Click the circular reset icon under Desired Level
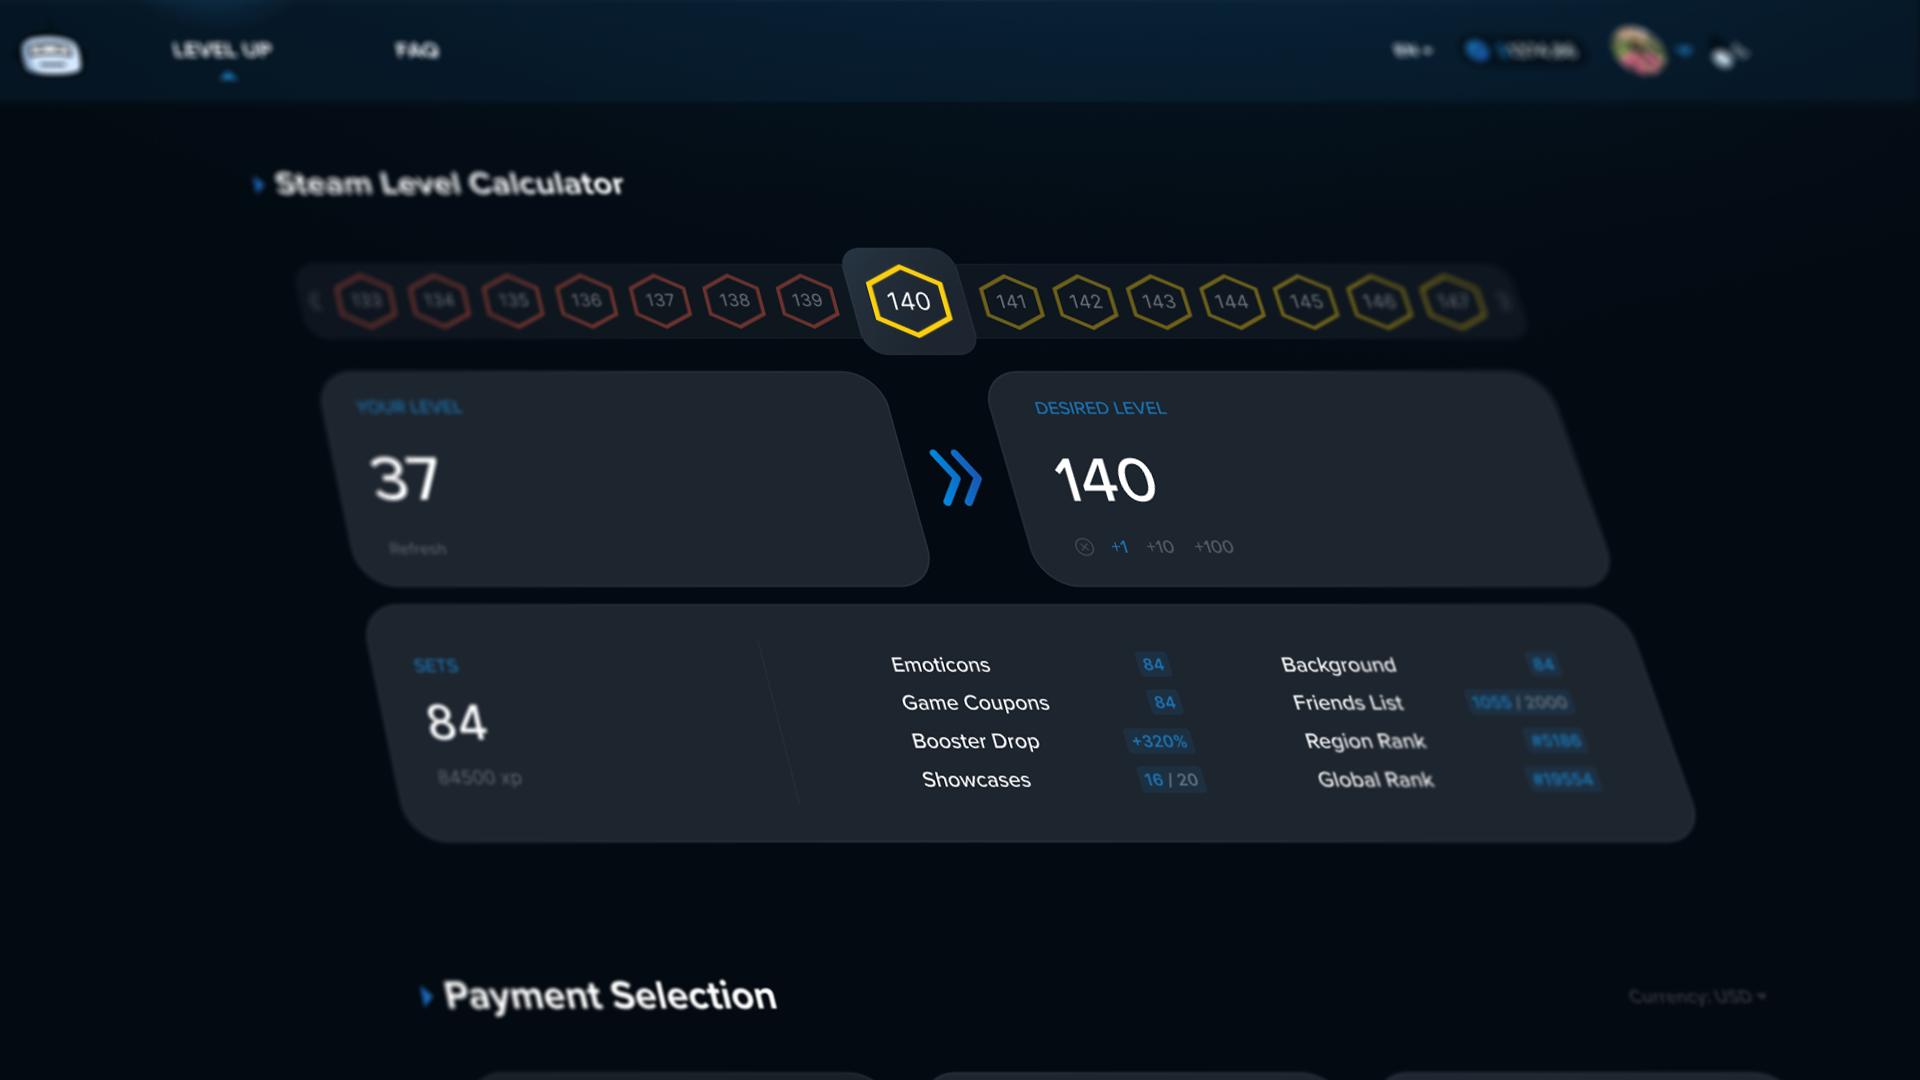 (x=1084, y=547)
